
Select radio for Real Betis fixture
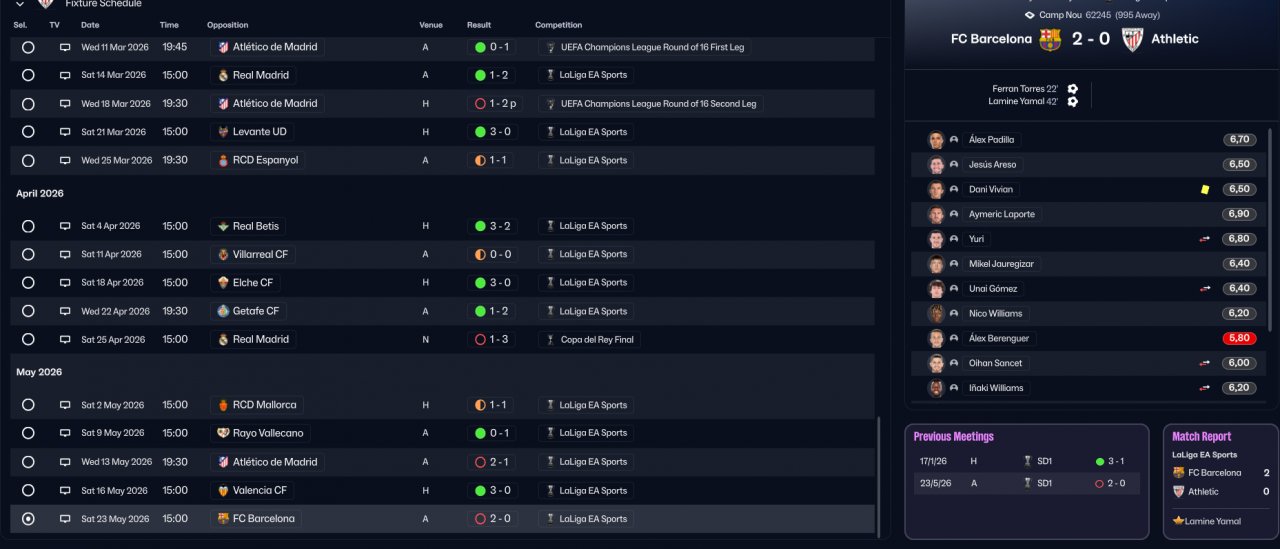click(x=28, y=226)
